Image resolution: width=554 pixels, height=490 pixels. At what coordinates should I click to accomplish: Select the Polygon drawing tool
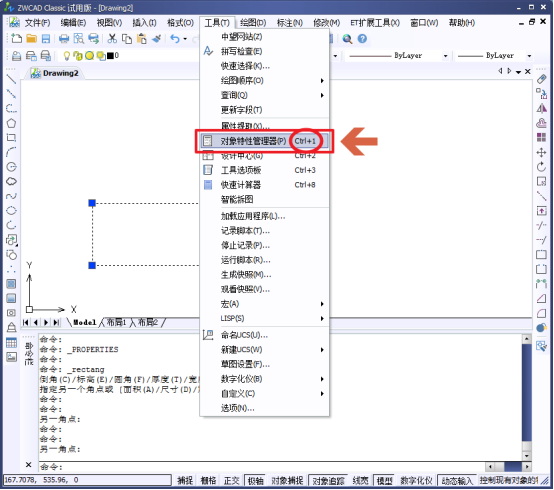pyautogui.click(x=11, y=123)
